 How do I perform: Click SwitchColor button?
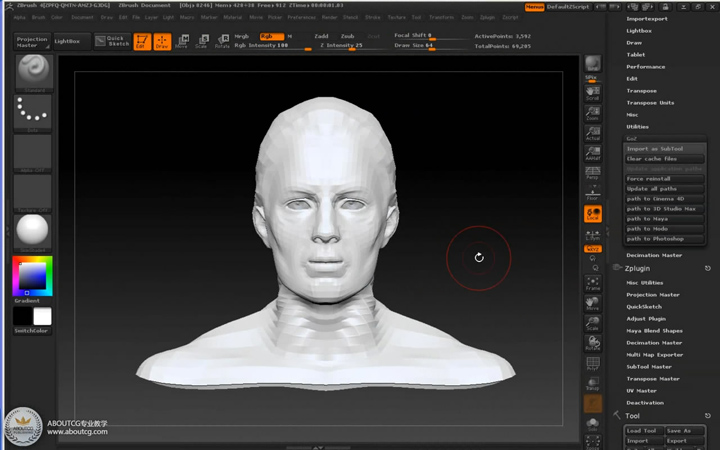coord(31,331)
